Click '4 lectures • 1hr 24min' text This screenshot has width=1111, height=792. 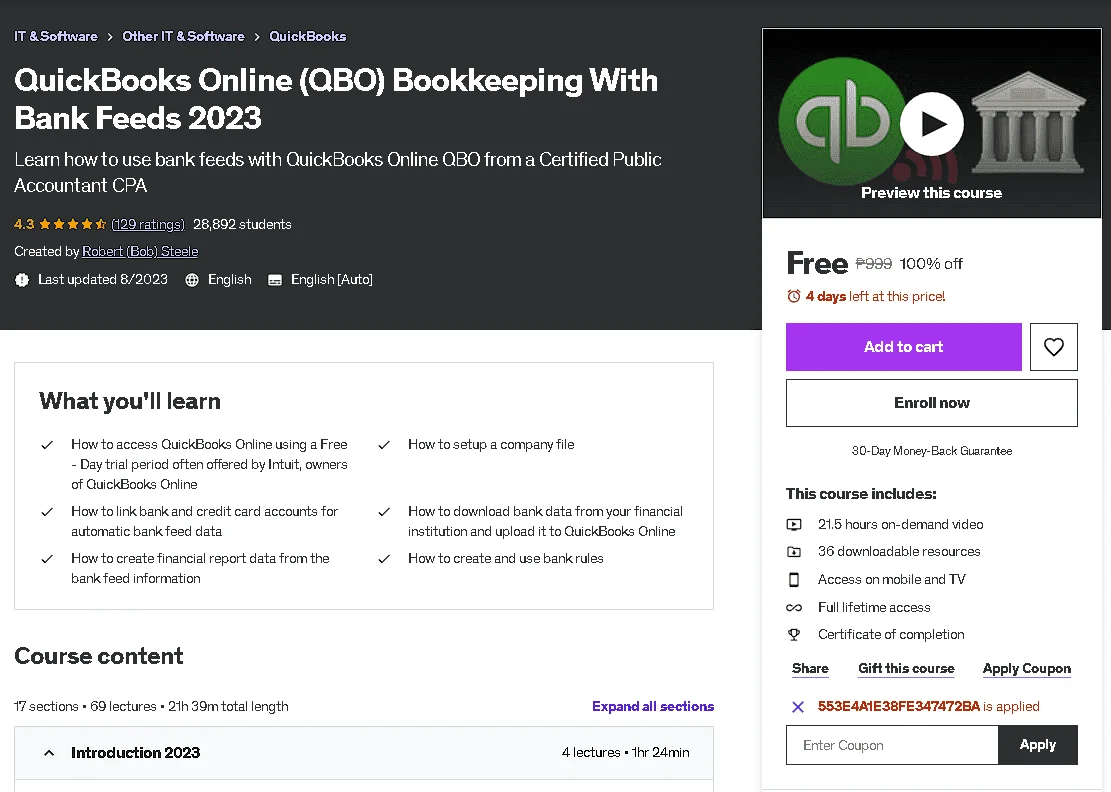[626, 752]
